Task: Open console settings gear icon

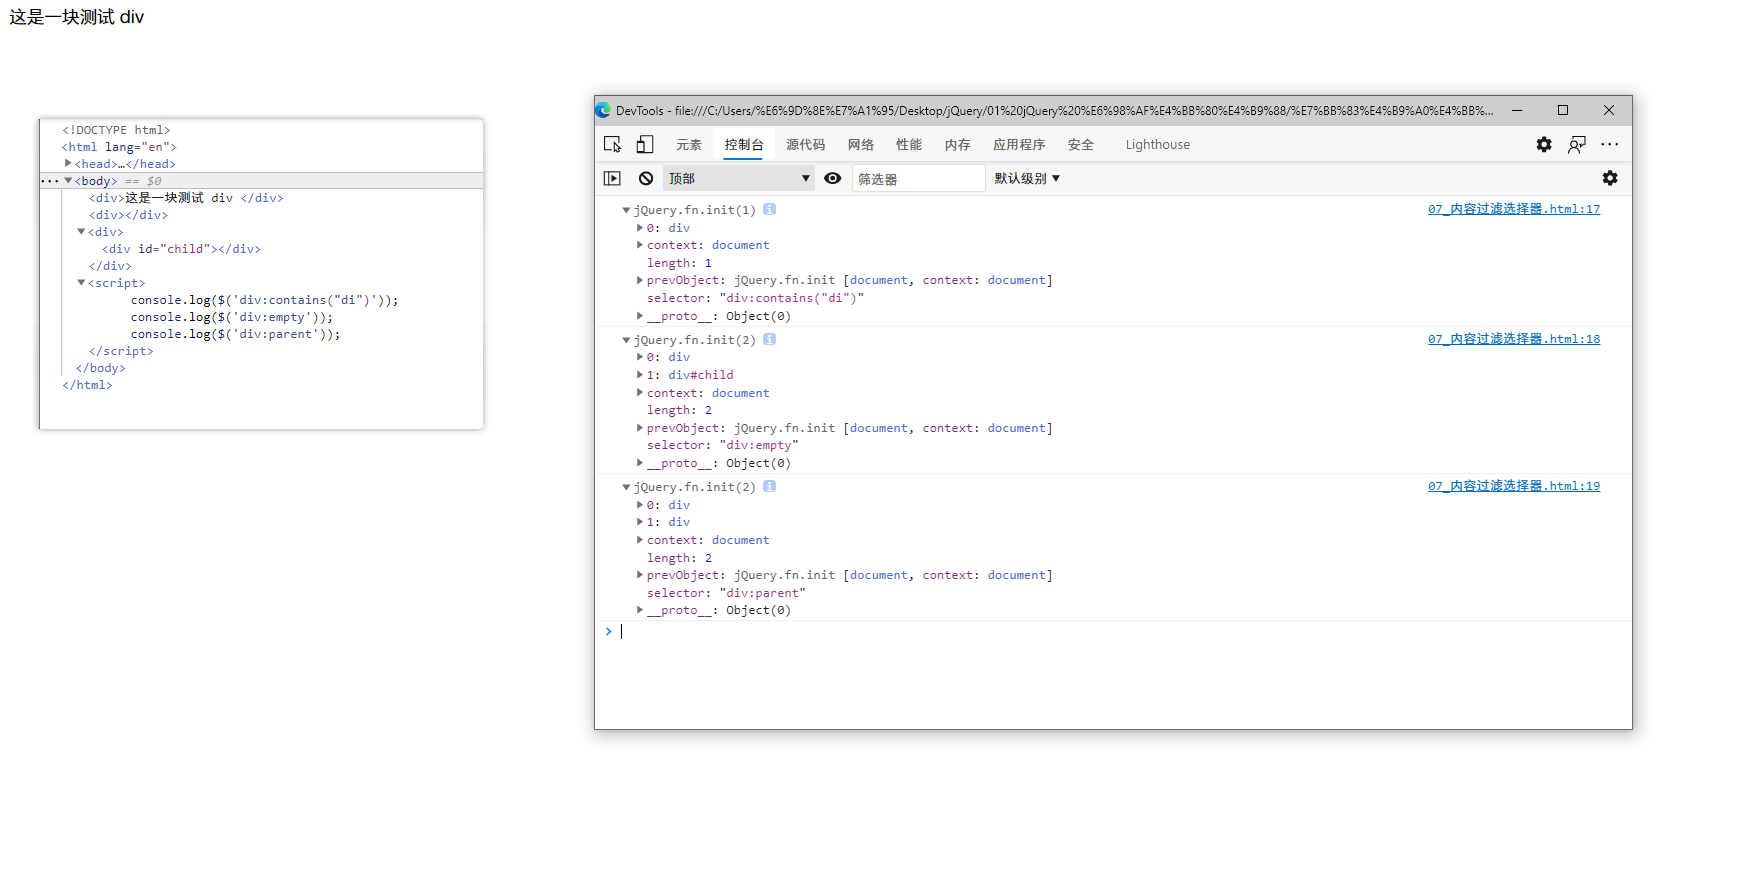Action: [x=1610, y=178]
